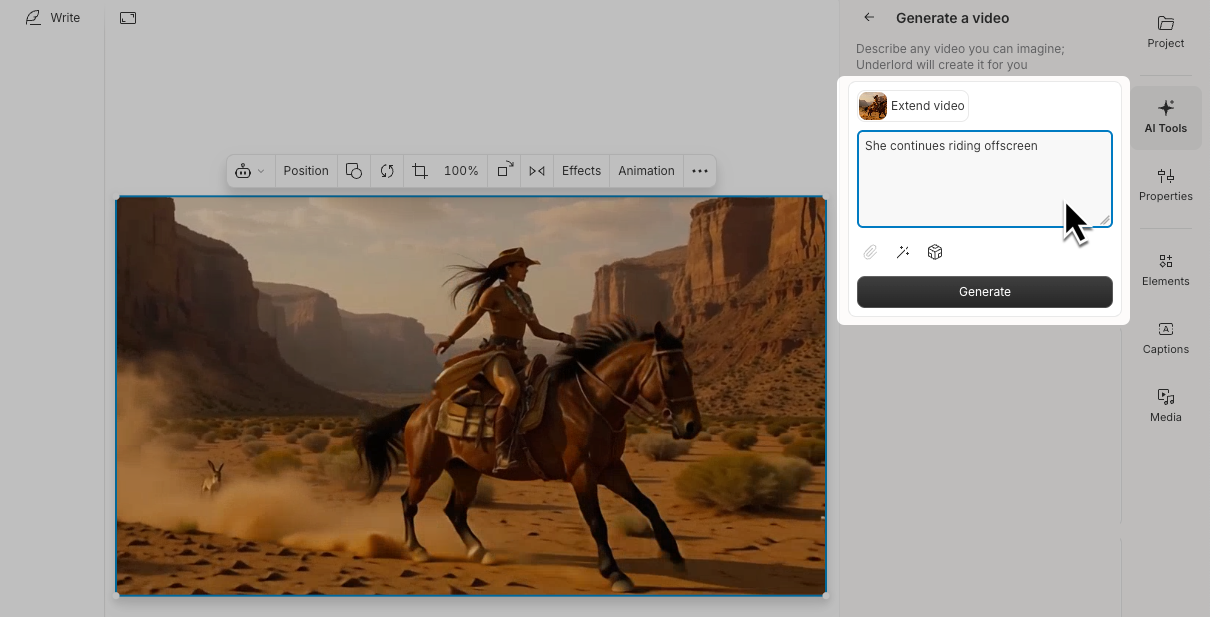The width and height of the screenshot is (1210, 617).
Task: Click the resize corner icon in the toolbar
Action: pyautogui.click(x=506, y=171)
